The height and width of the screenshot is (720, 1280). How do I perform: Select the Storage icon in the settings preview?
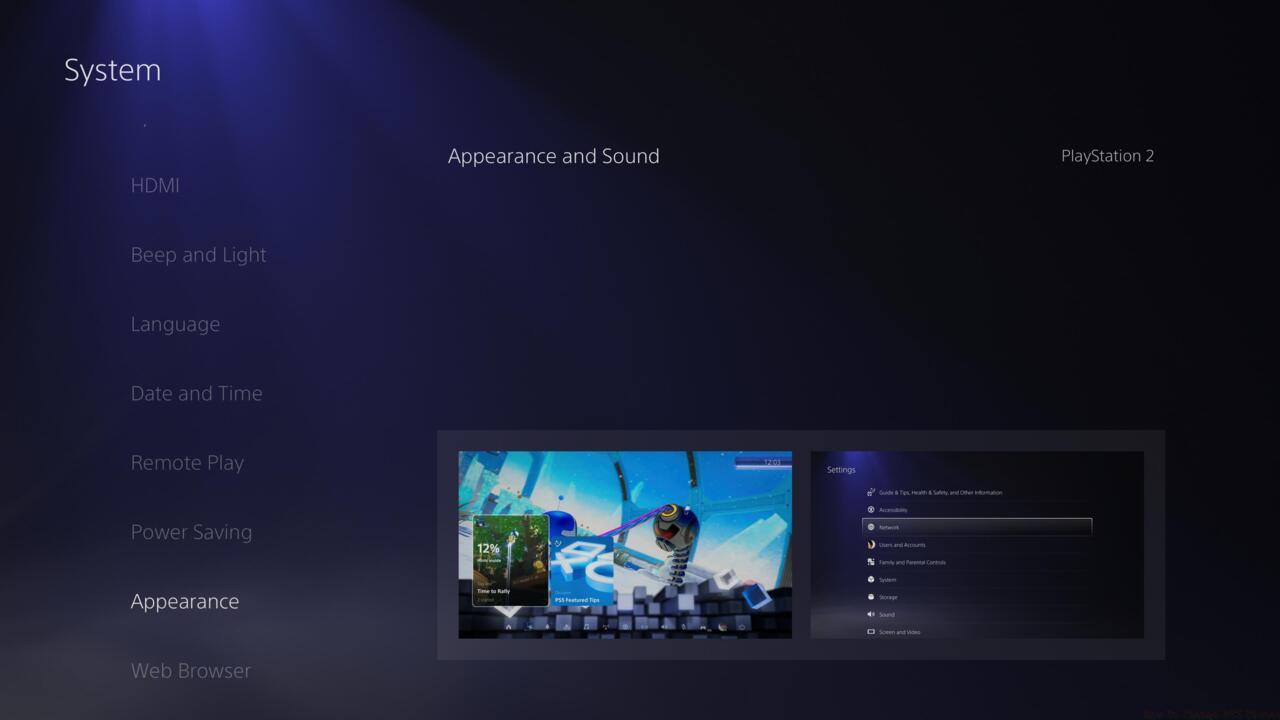coord(870,597)
